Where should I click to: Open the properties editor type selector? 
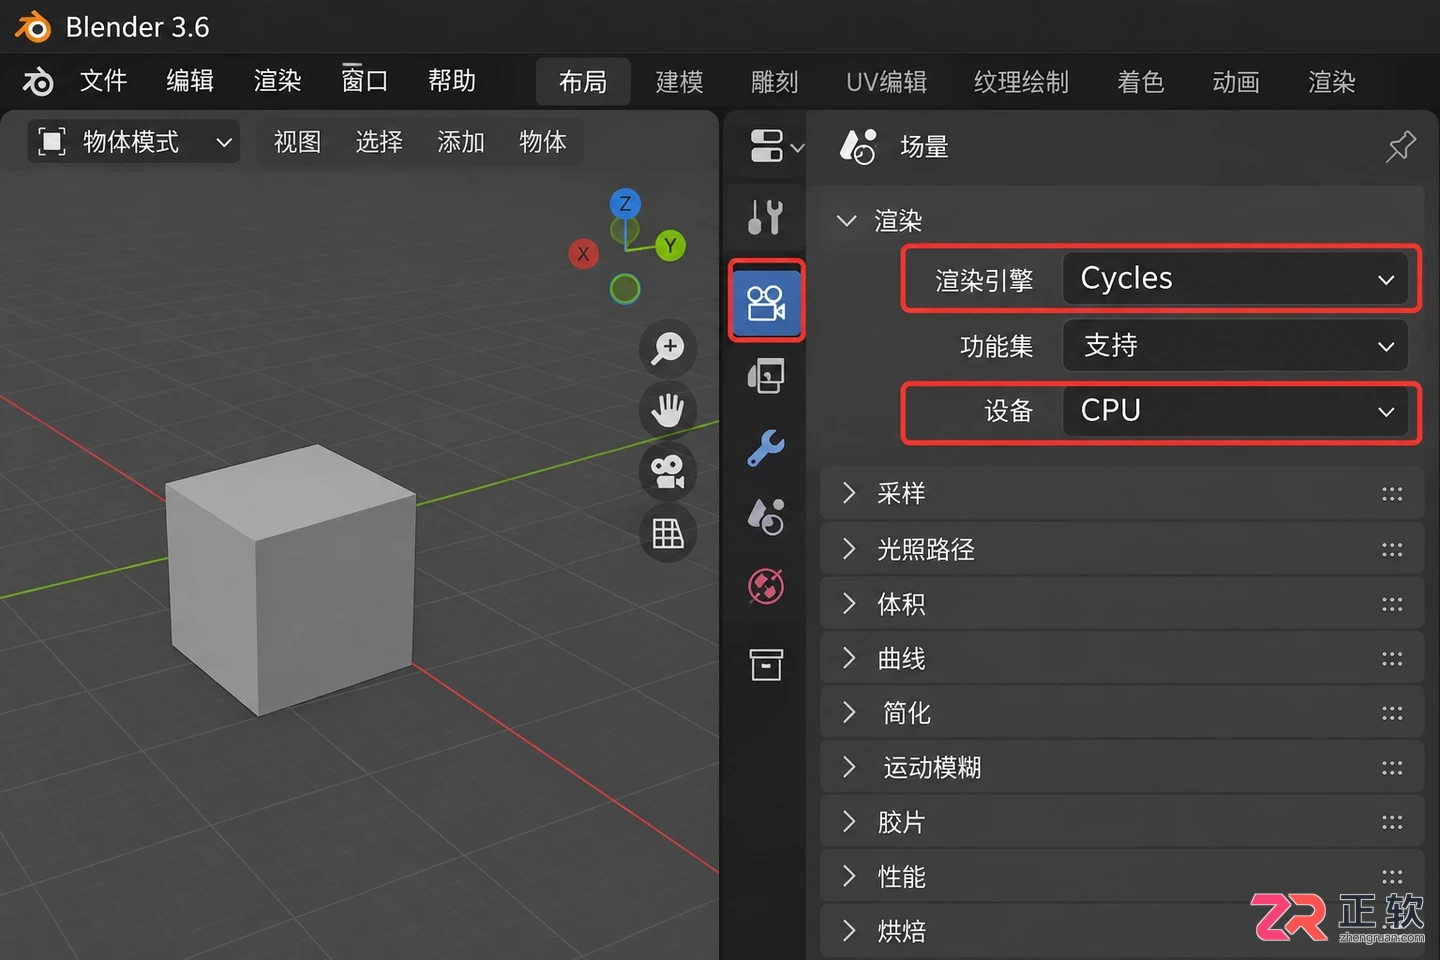point(776,146)
